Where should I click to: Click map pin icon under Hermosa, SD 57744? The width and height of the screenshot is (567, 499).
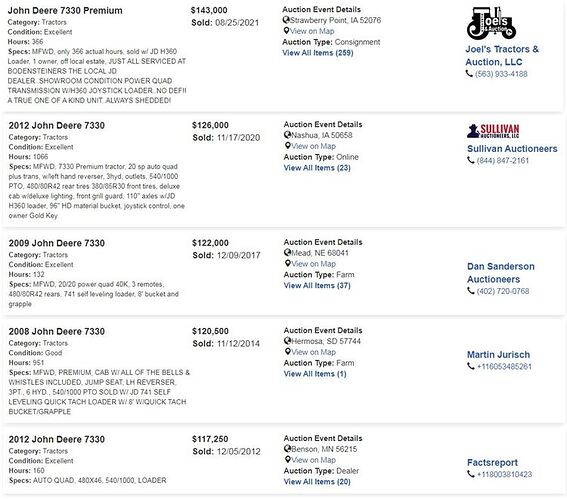click(287, 351)
